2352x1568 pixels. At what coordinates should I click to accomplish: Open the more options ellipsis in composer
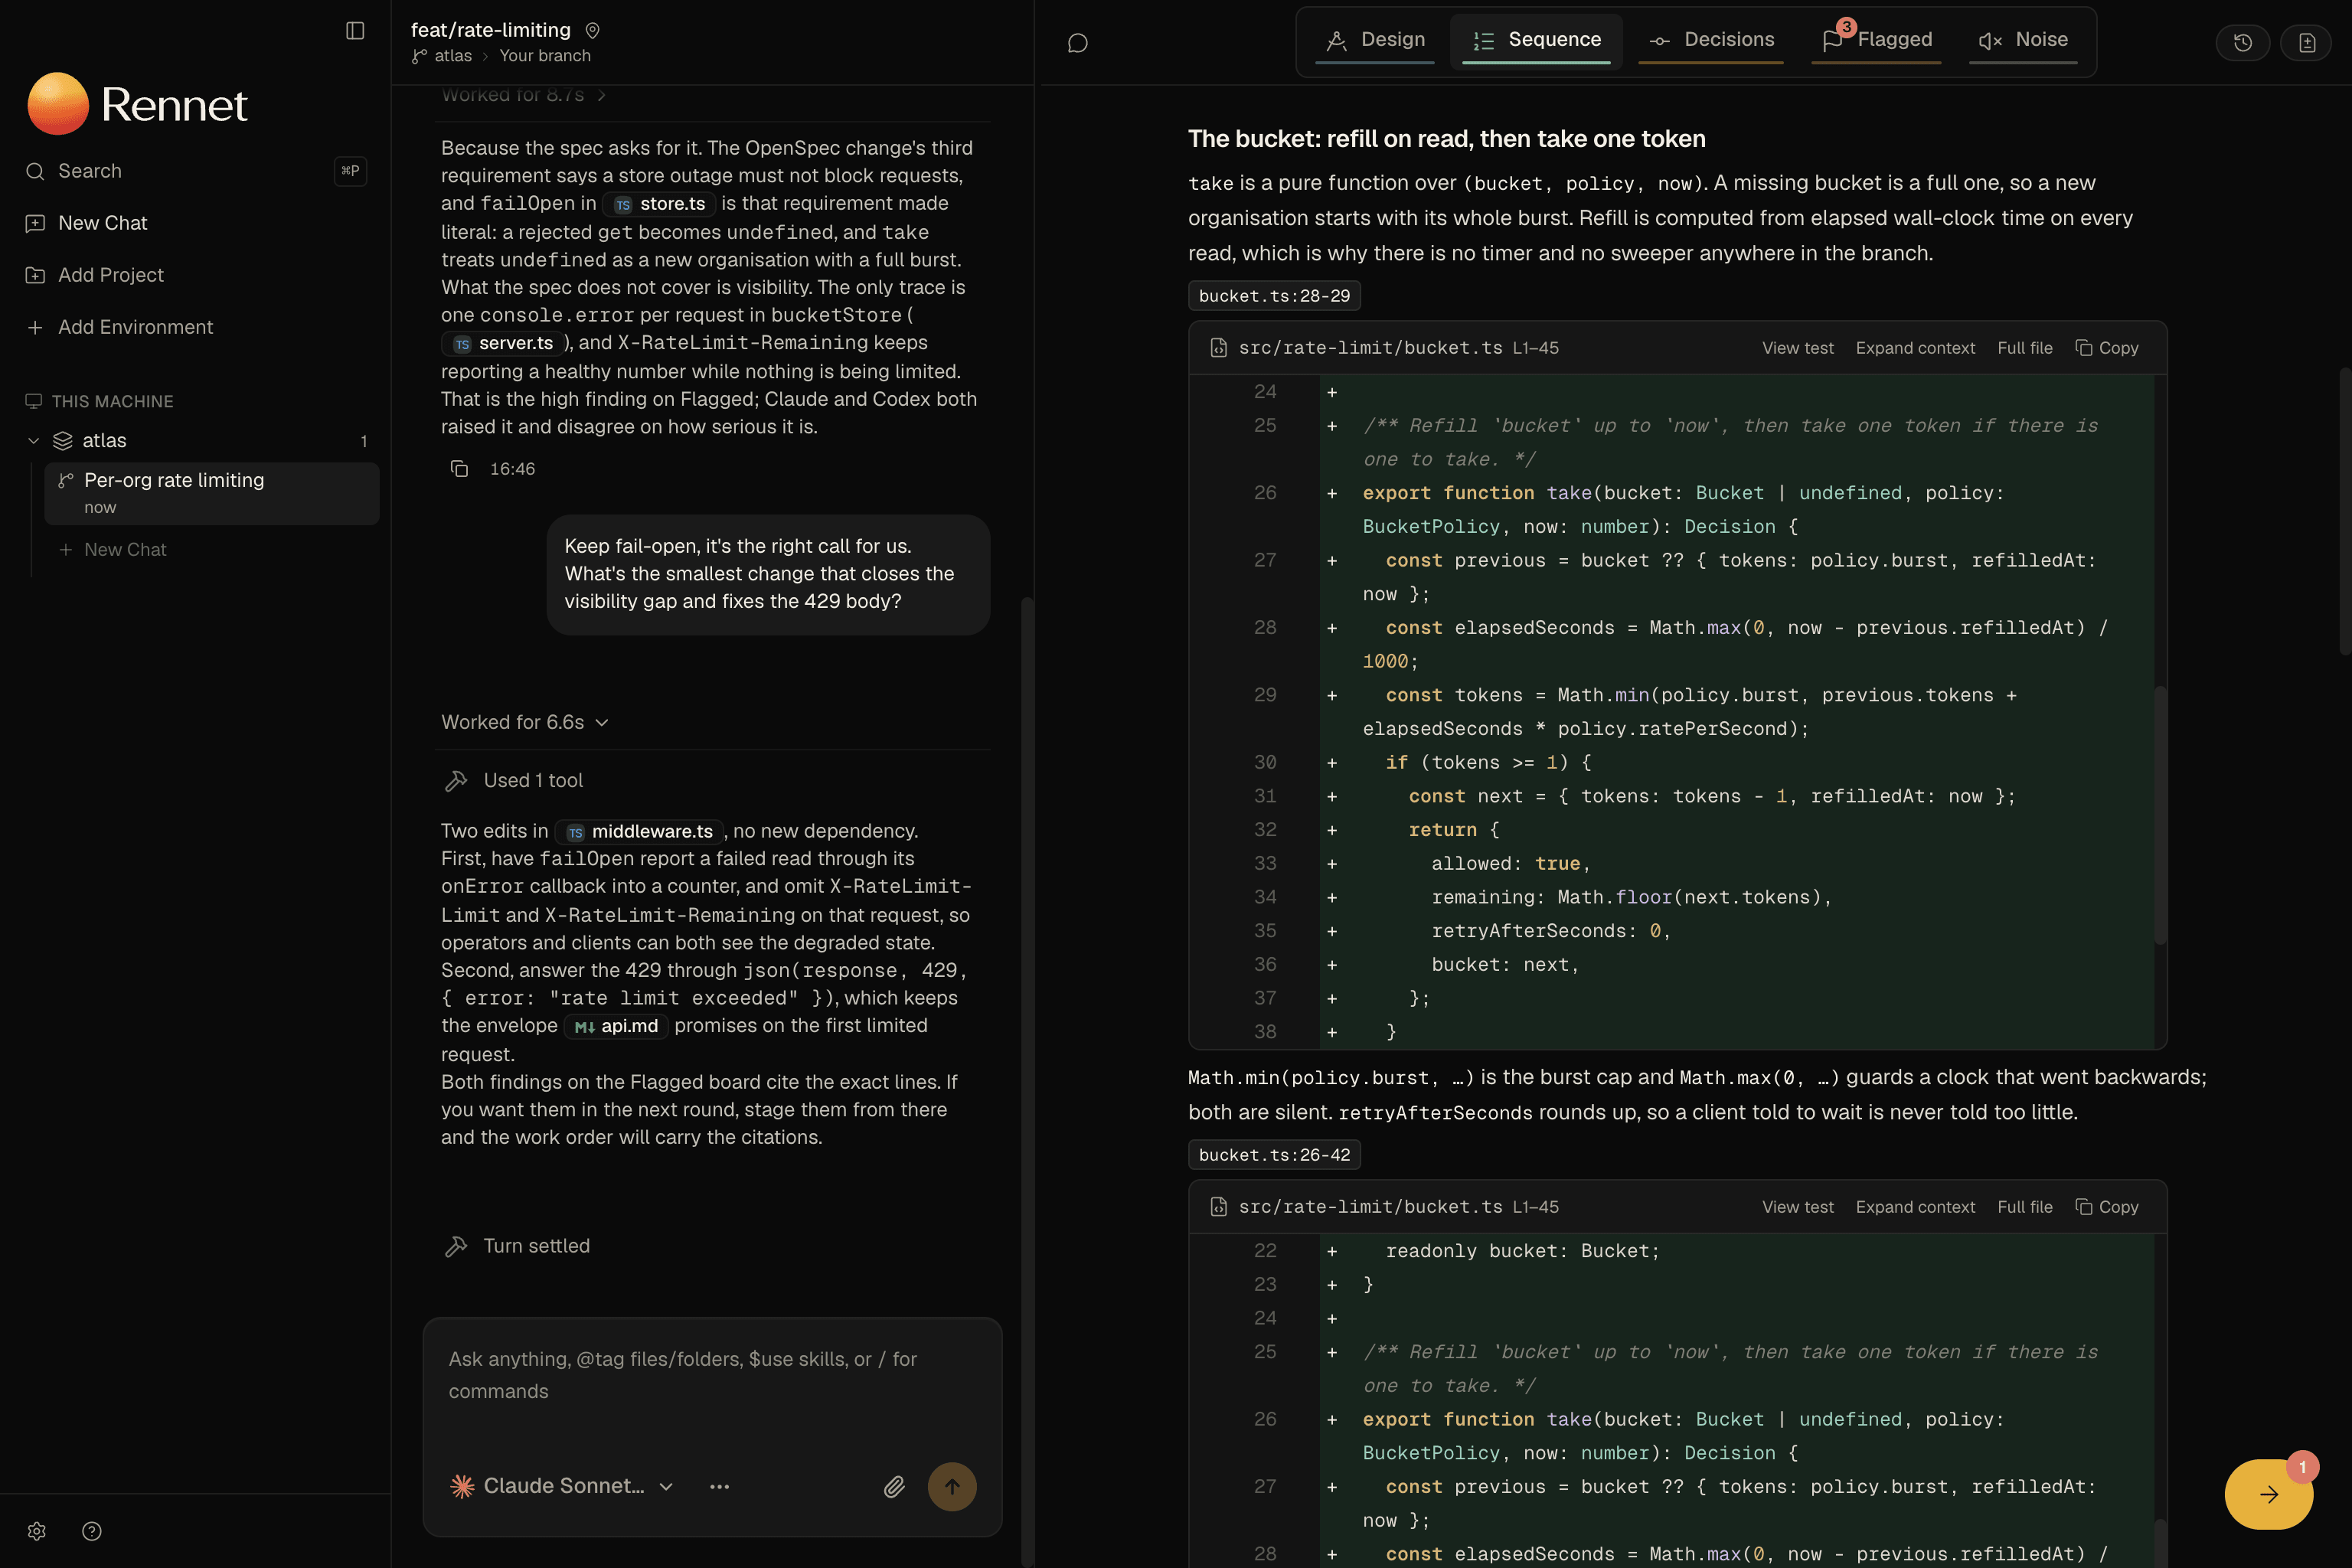click(x=719, y=1486)
